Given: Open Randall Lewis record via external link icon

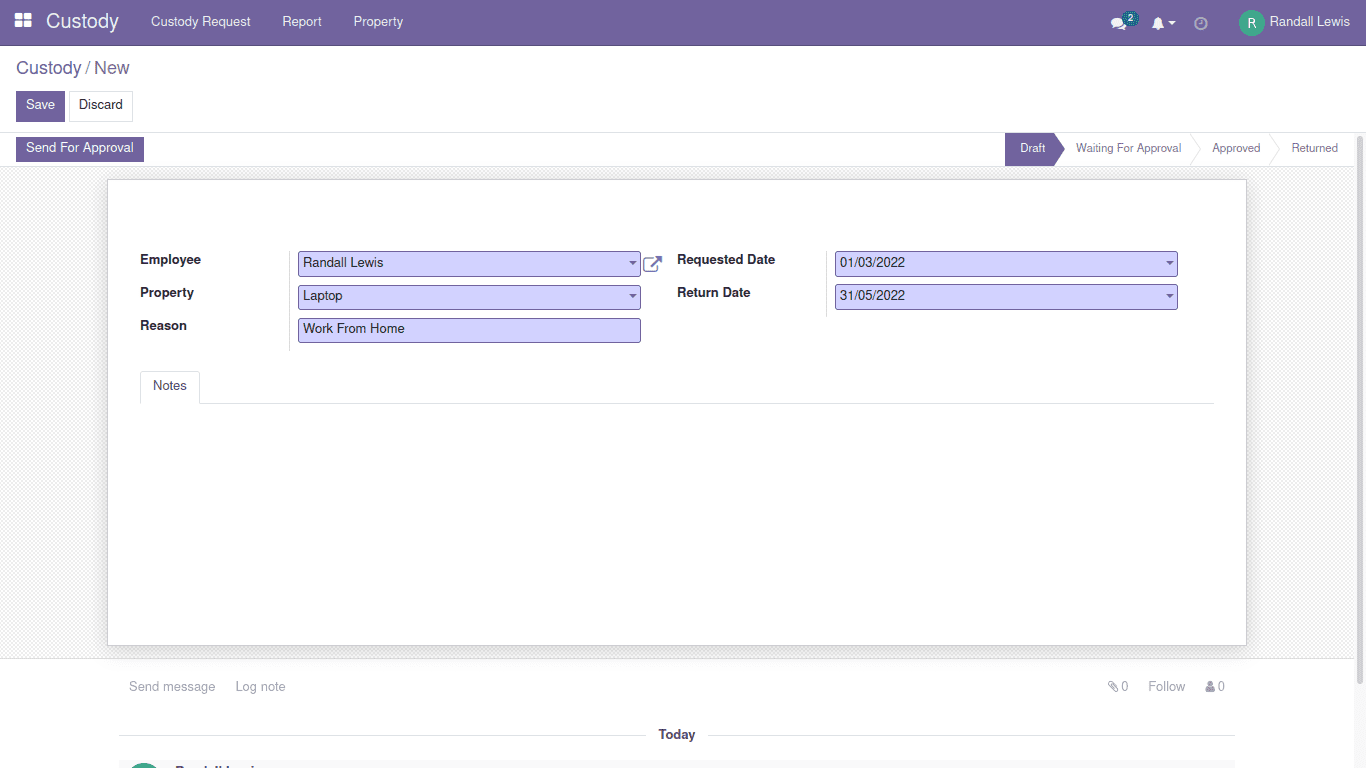Looking at the screenshot, I should (x=652, y=264).
